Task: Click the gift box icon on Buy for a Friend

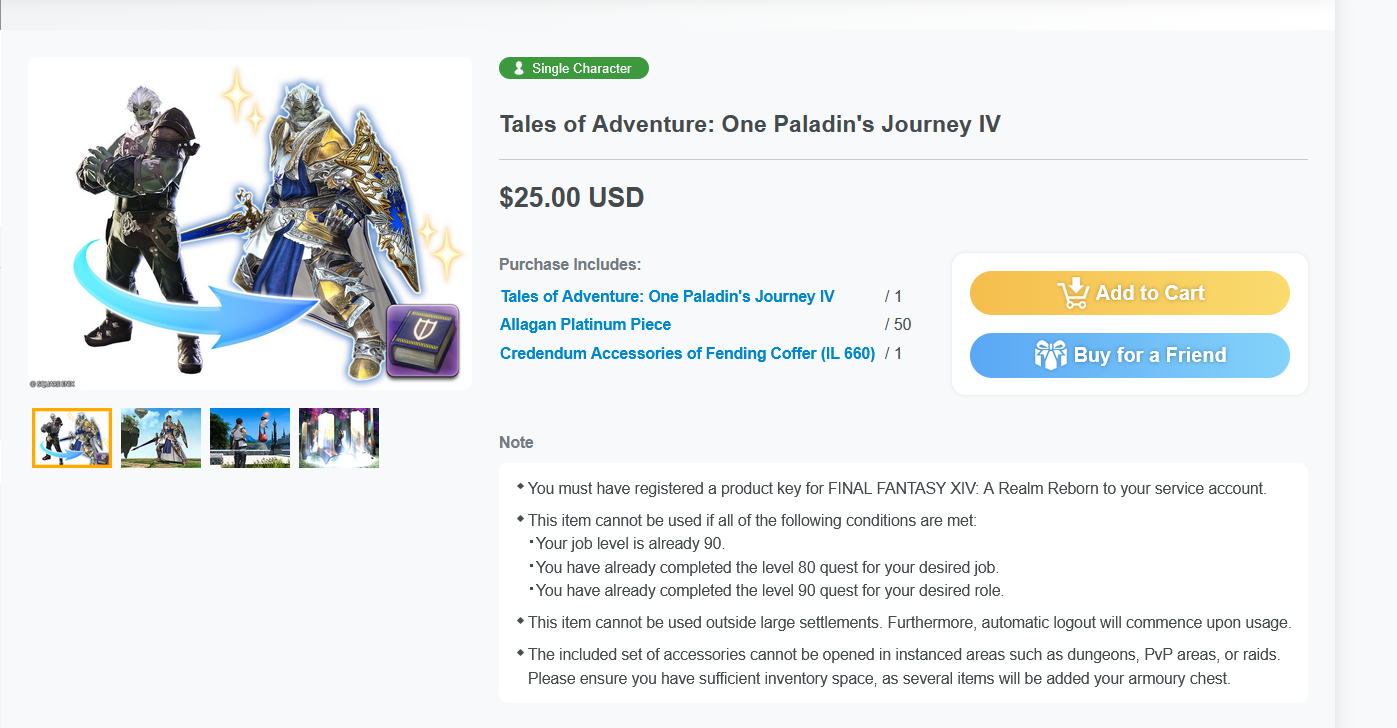Action: coord(1051,355)
